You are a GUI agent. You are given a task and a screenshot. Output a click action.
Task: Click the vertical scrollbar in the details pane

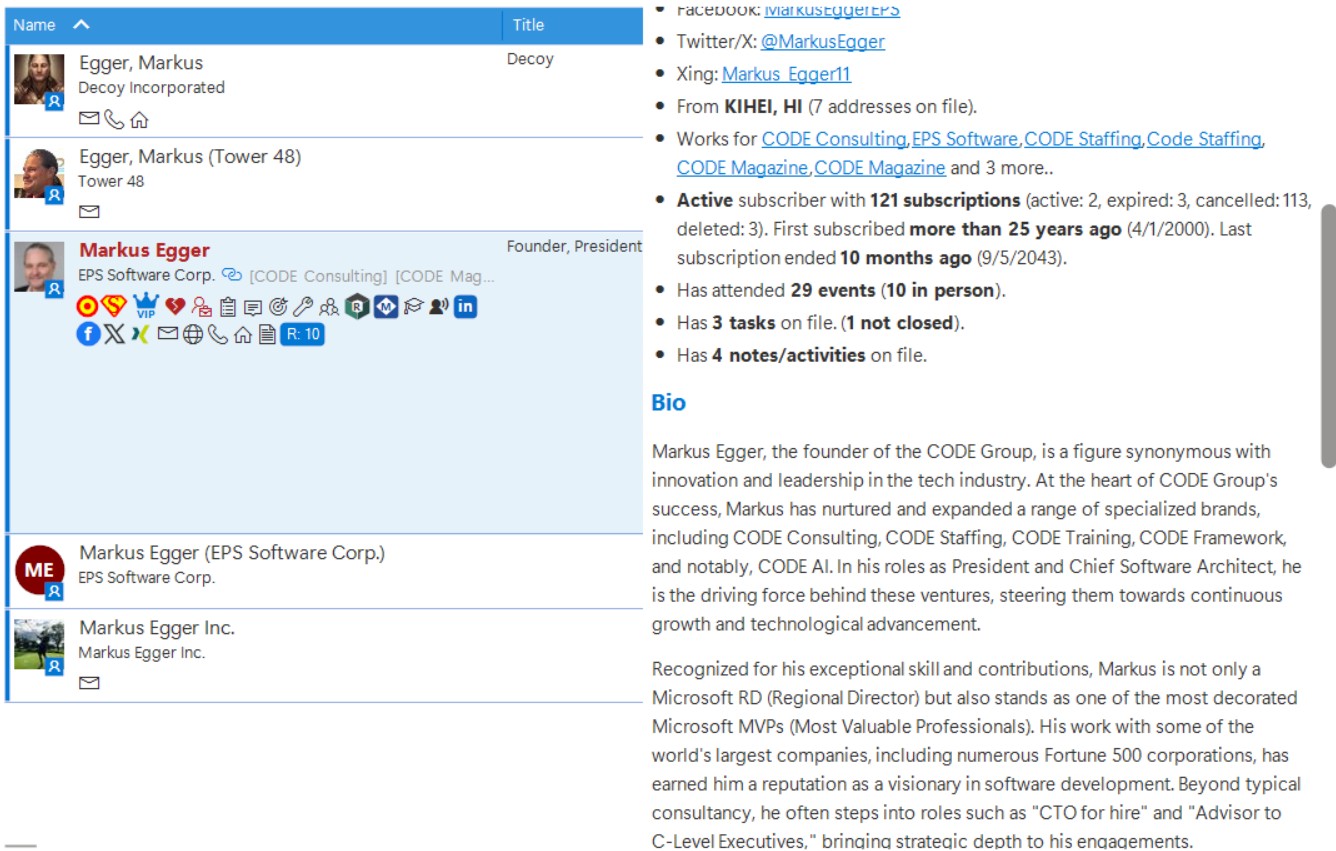pyautogui.click(x=1328, y=335)
